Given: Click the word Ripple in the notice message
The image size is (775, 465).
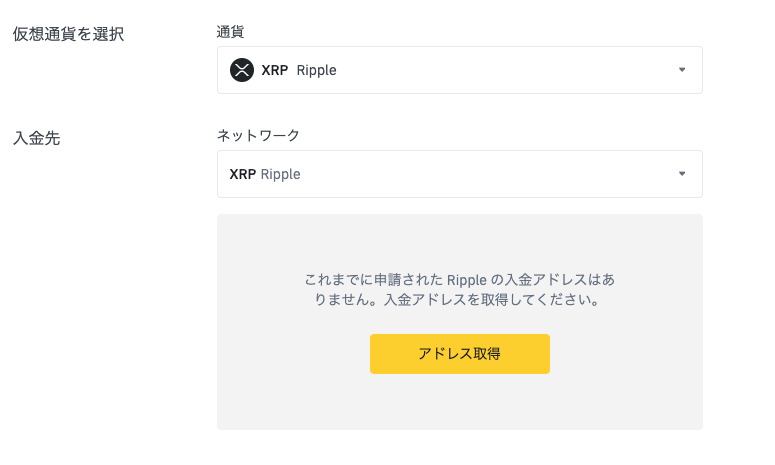Looking at the screenshot, I should 467,280.
